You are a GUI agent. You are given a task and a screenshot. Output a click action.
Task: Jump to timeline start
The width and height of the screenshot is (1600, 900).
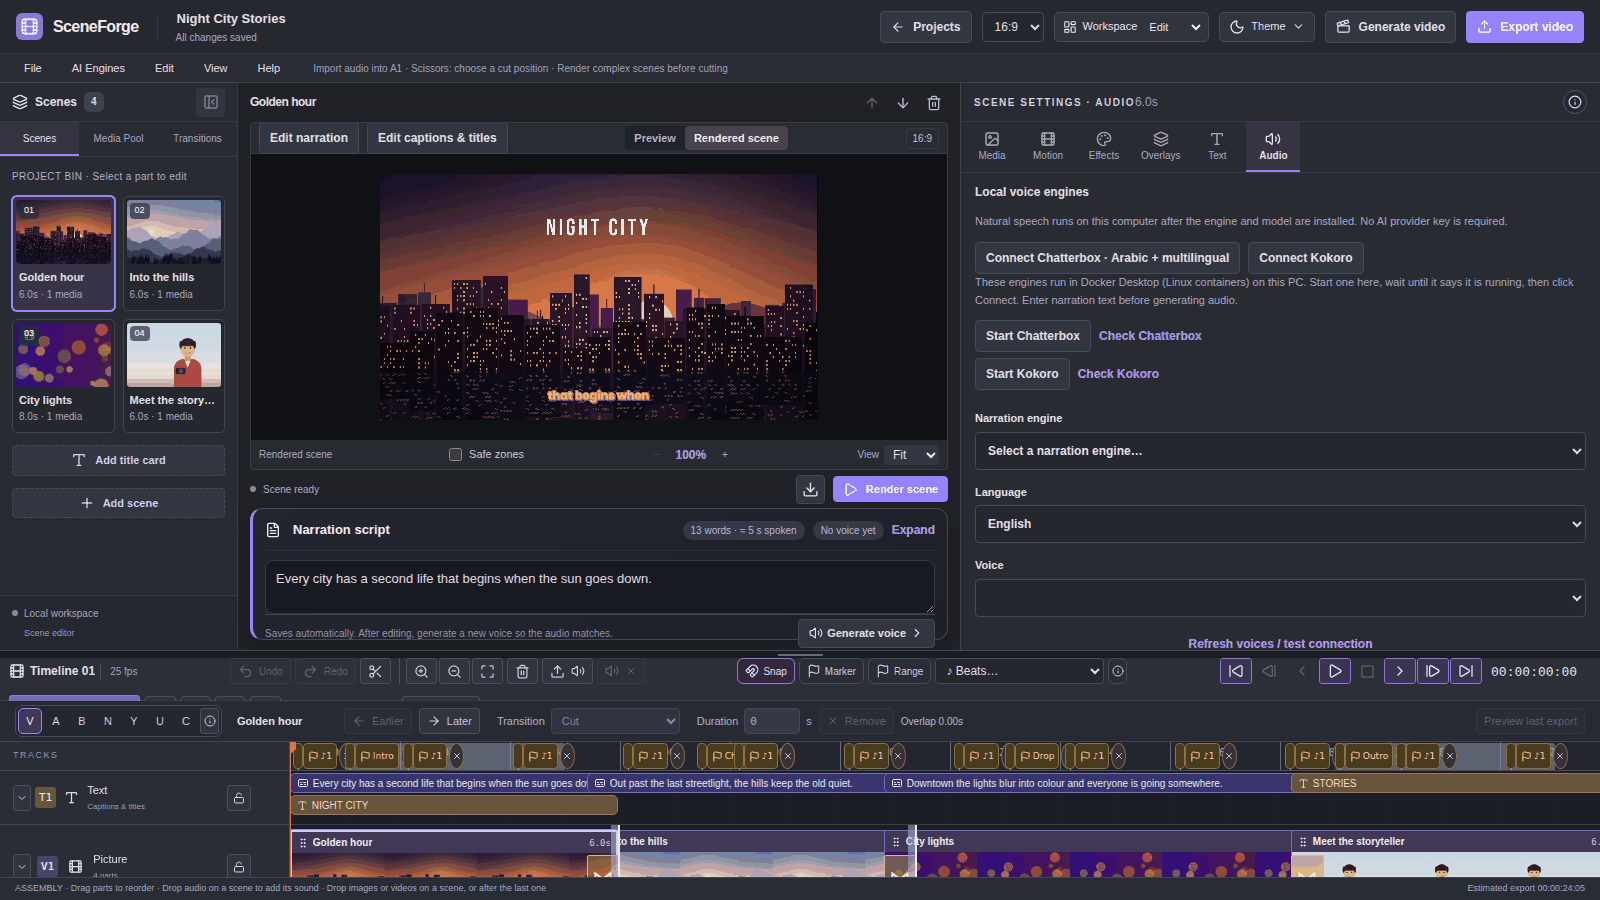pos(1236,671)
